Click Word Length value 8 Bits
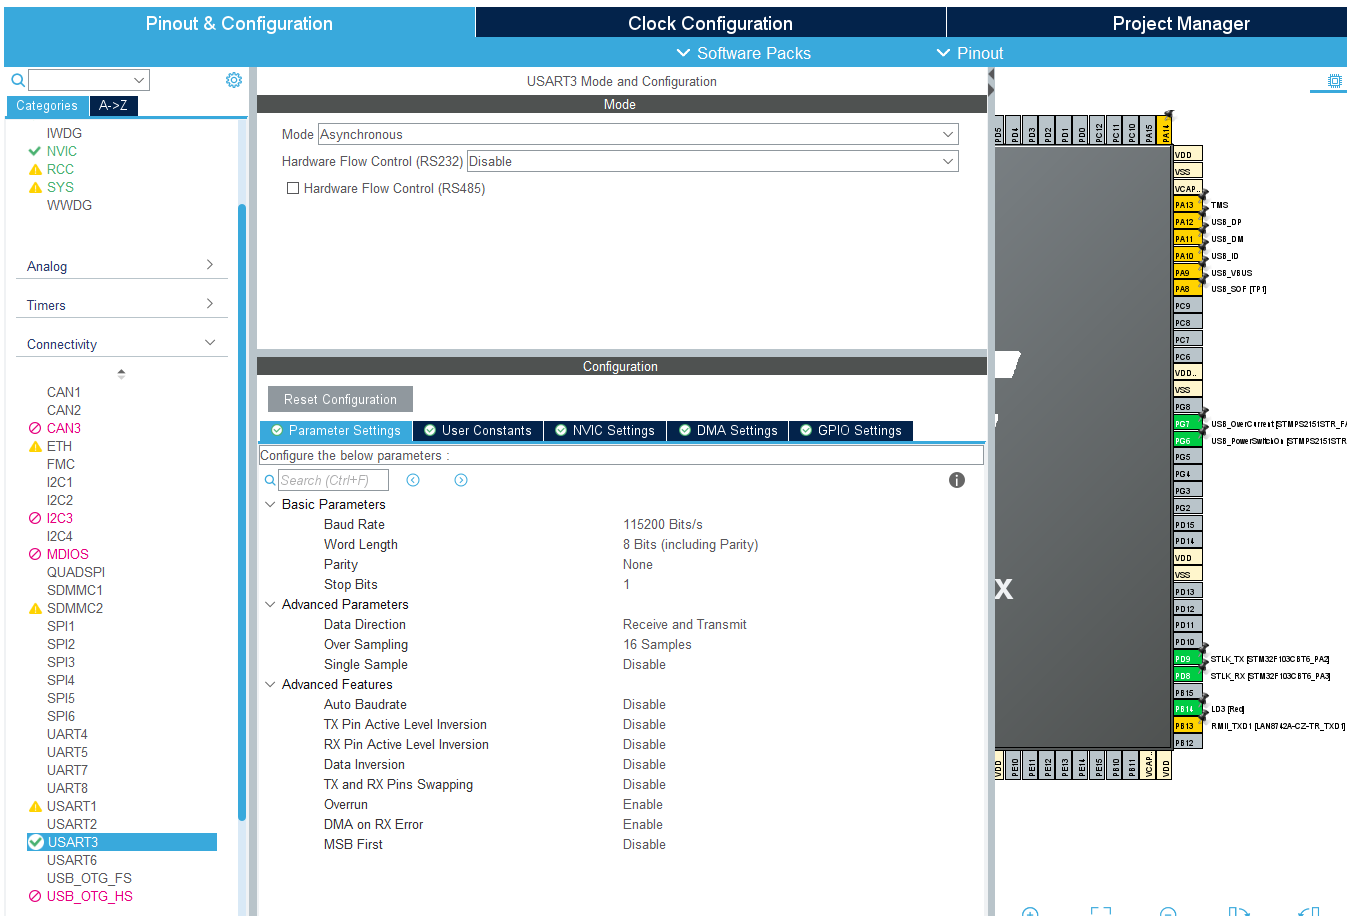Screen dimensions: 1347x916 tap(690, 544)
